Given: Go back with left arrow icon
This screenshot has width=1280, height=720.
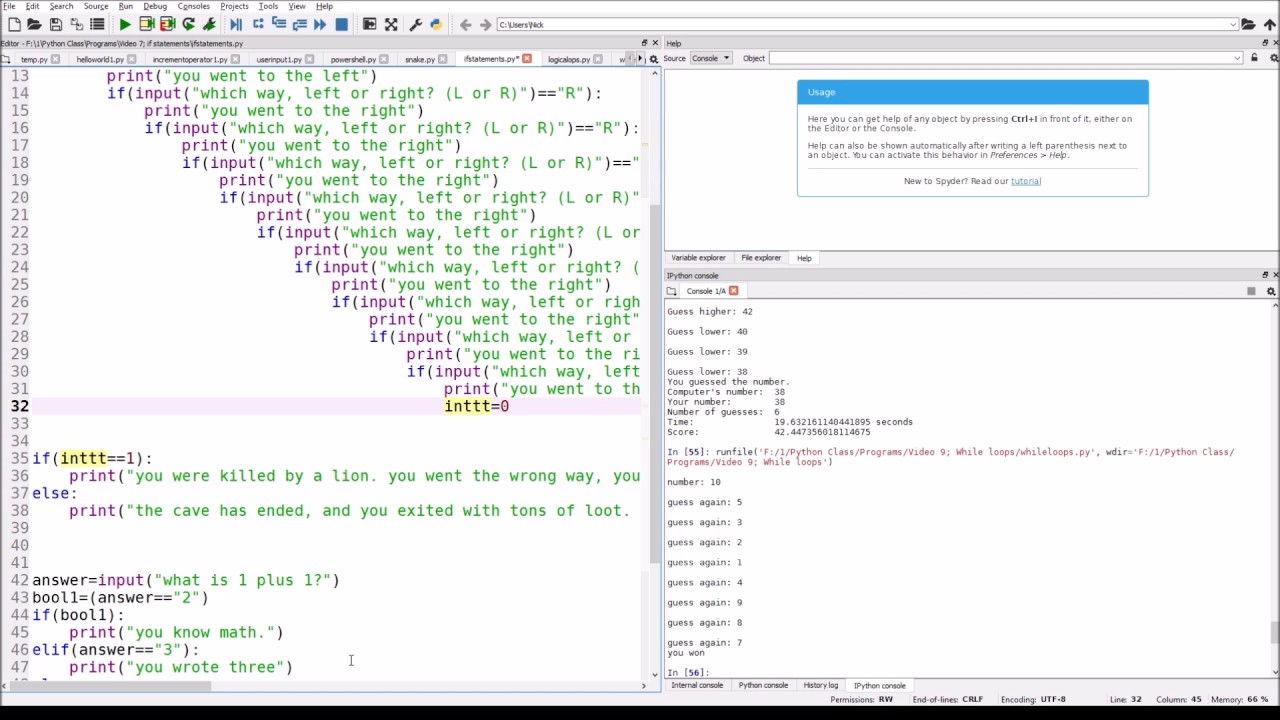Looking at the screenshot, I should point(465,24).
